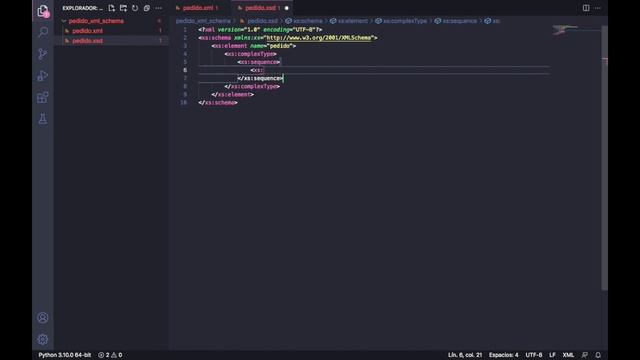Screen dimensions: 640x360
Task: Place cursor on the closing </xs:schema> tag
Action: 218,103
